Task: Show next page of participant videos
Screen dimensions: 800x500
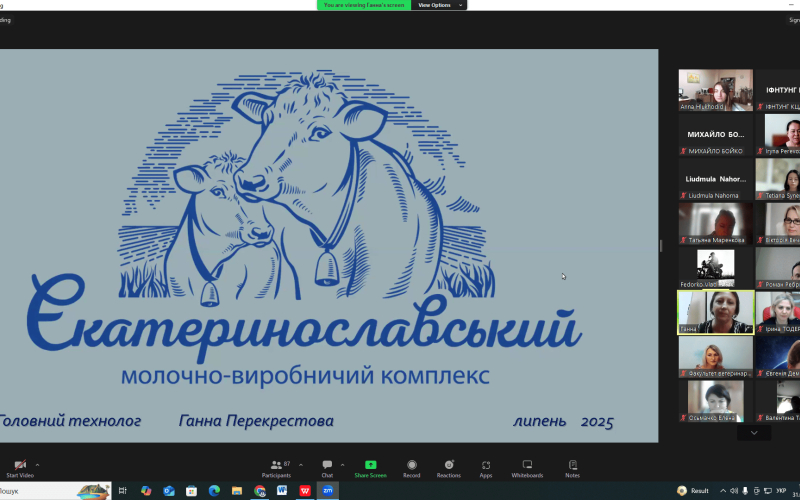Action: point(754,433)
